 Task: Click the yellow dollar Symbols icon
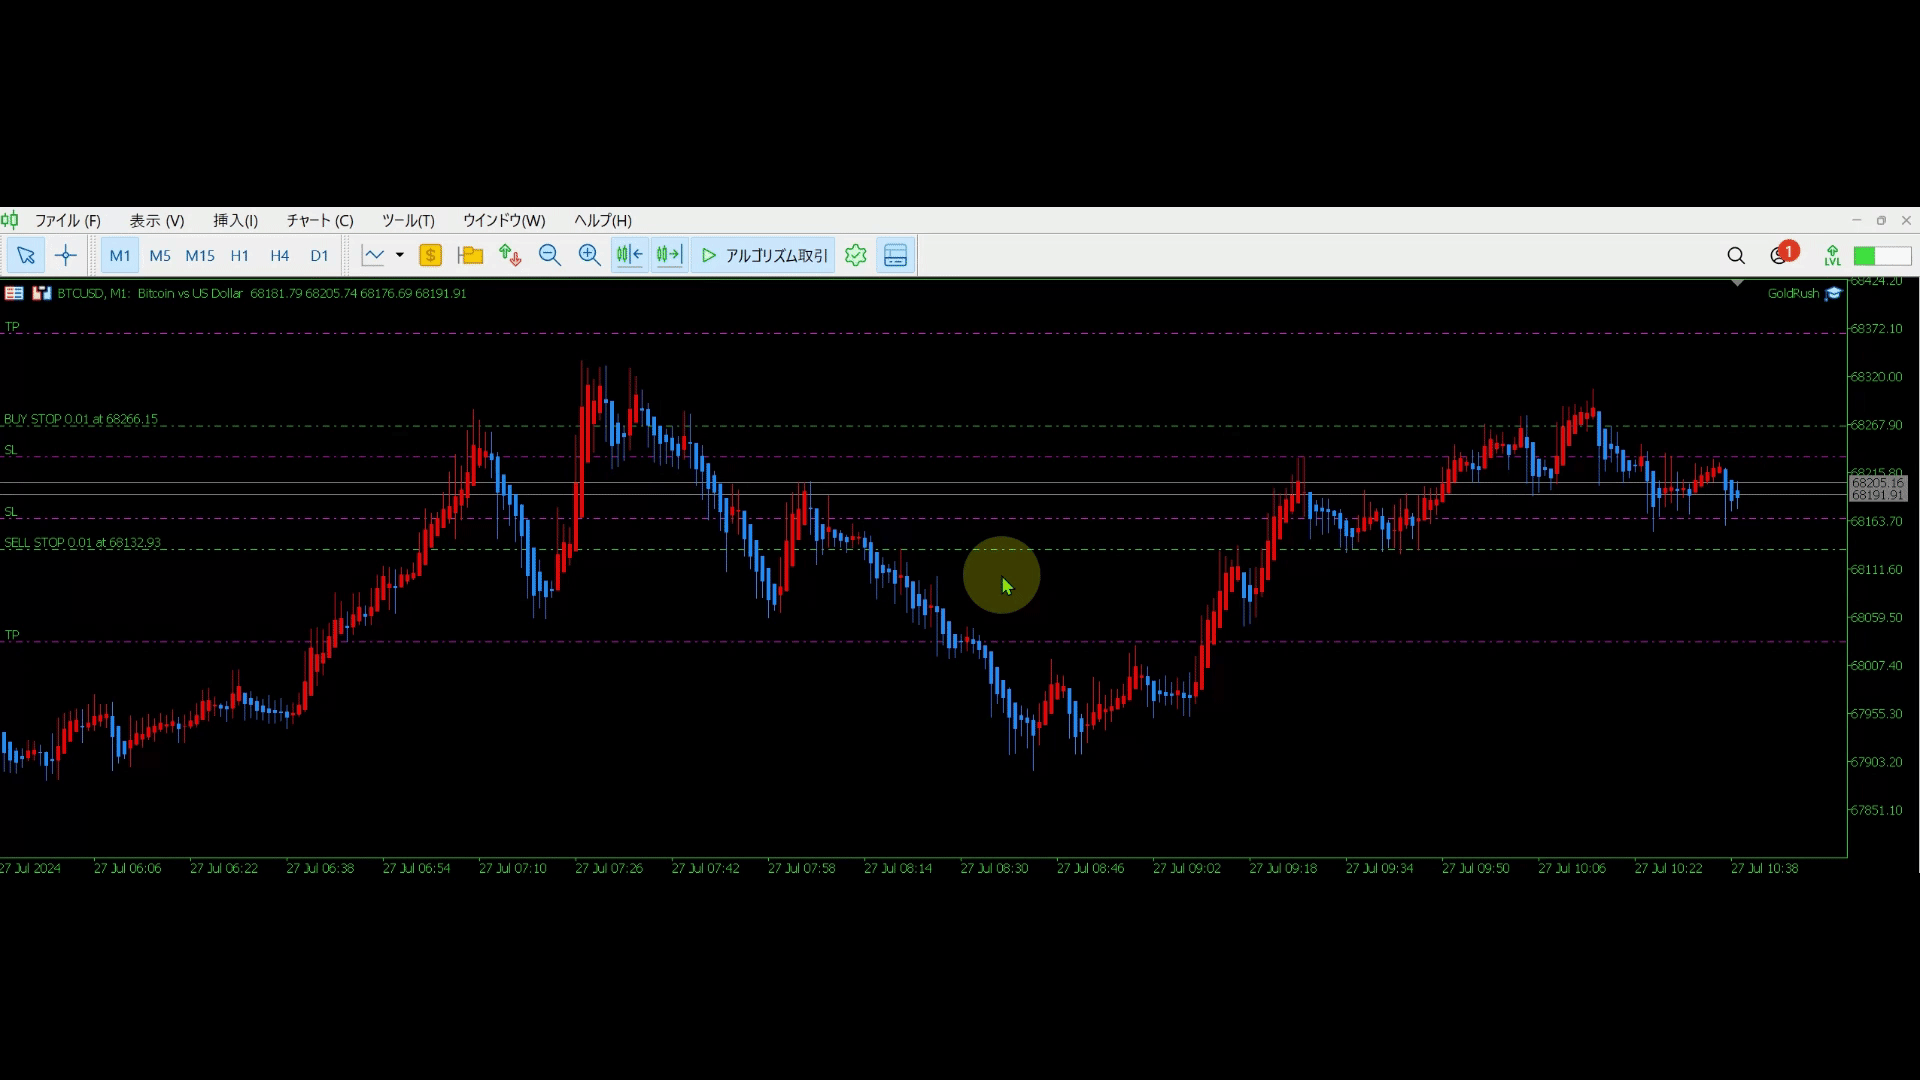430,256
